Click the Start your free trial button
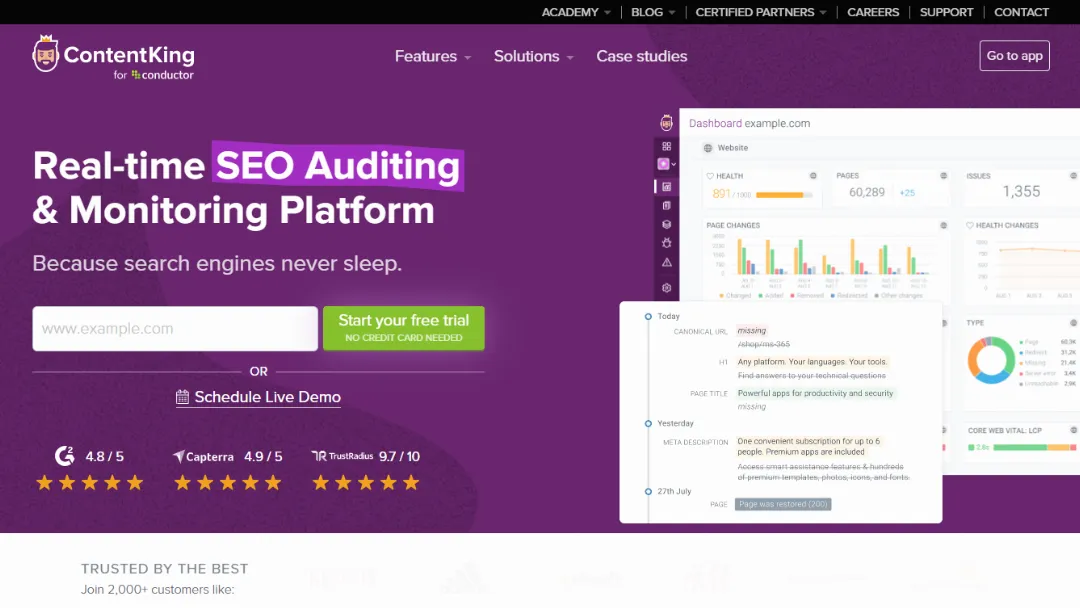Viewport: 1080px width, 608px height. coord(403,328)
